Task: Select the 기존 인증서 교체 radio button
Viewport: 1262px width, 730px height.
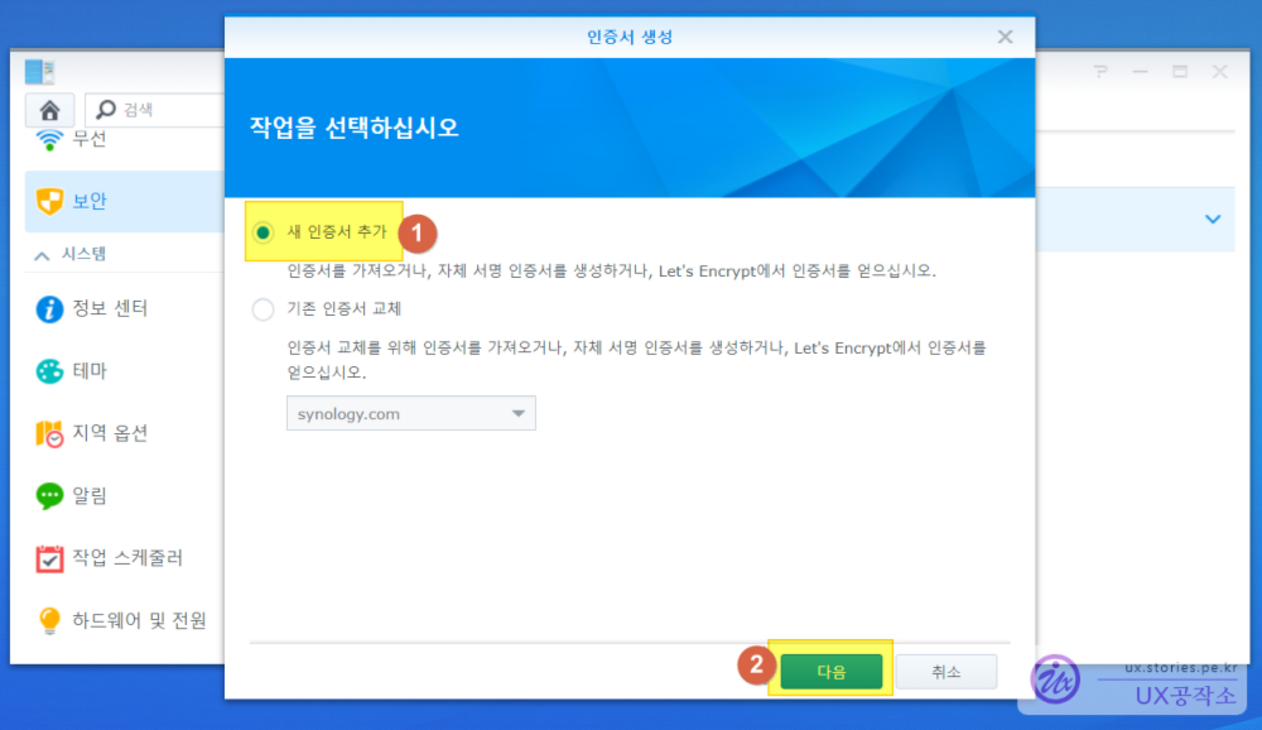Action: click(263, 310)
